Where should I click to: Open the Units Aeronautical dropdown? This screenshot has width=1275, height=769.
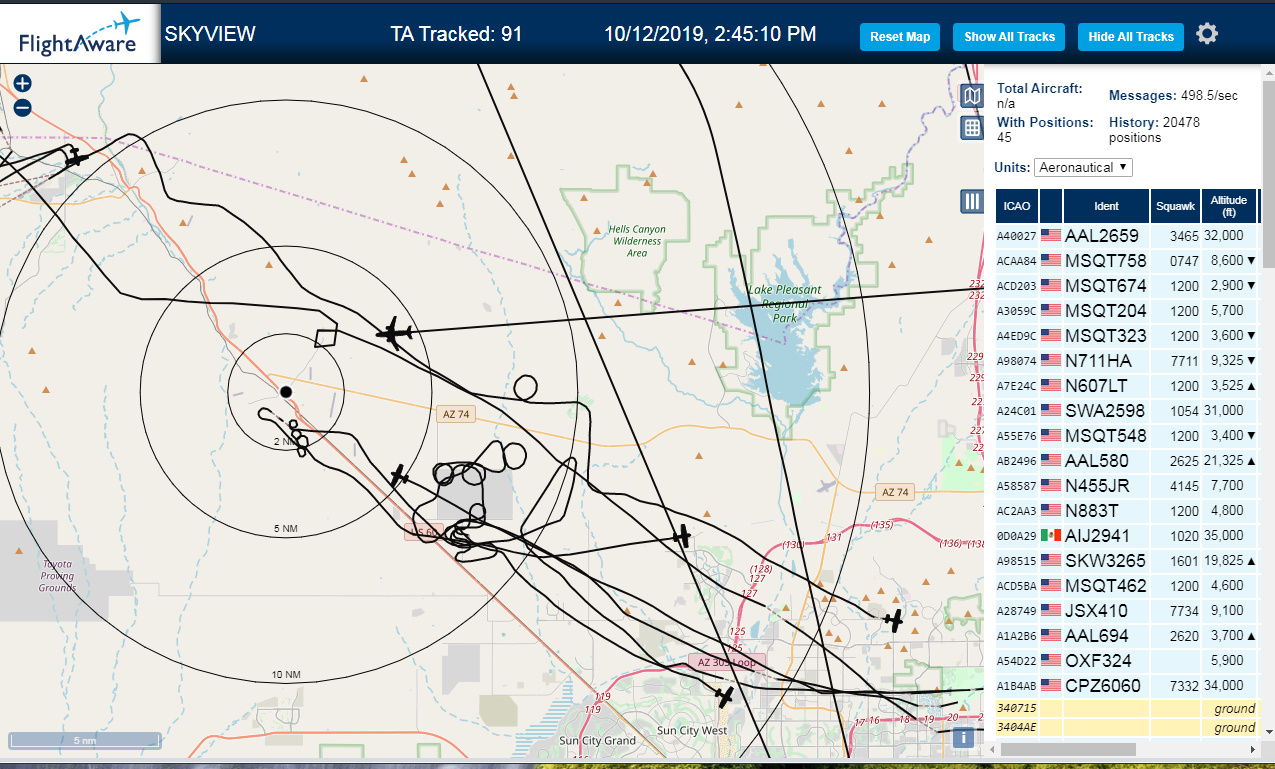pyautogui.click(x=1083, y=168)
